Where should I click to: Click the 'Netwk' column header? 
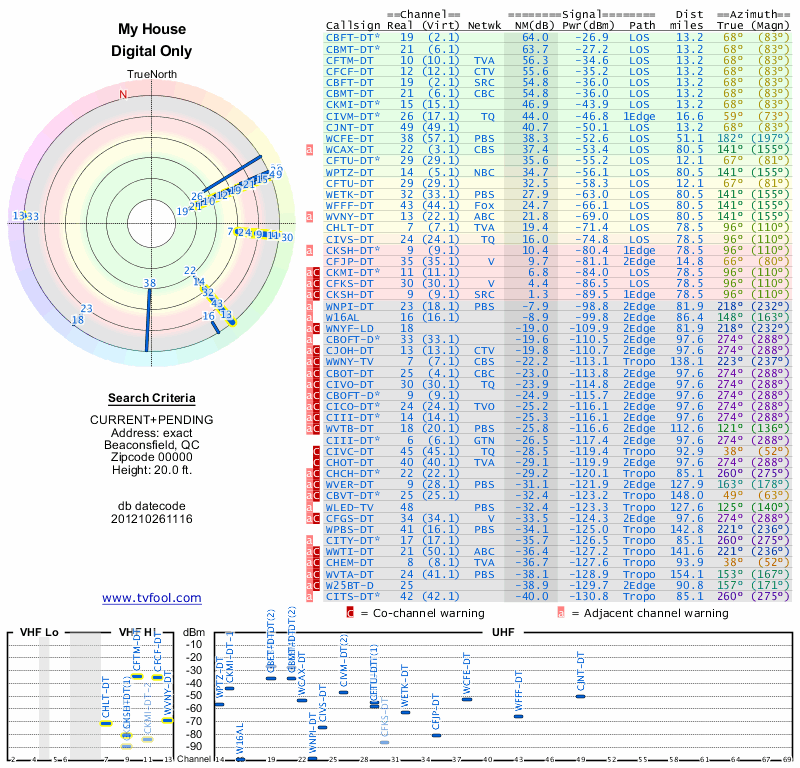[x=484, y=26]
